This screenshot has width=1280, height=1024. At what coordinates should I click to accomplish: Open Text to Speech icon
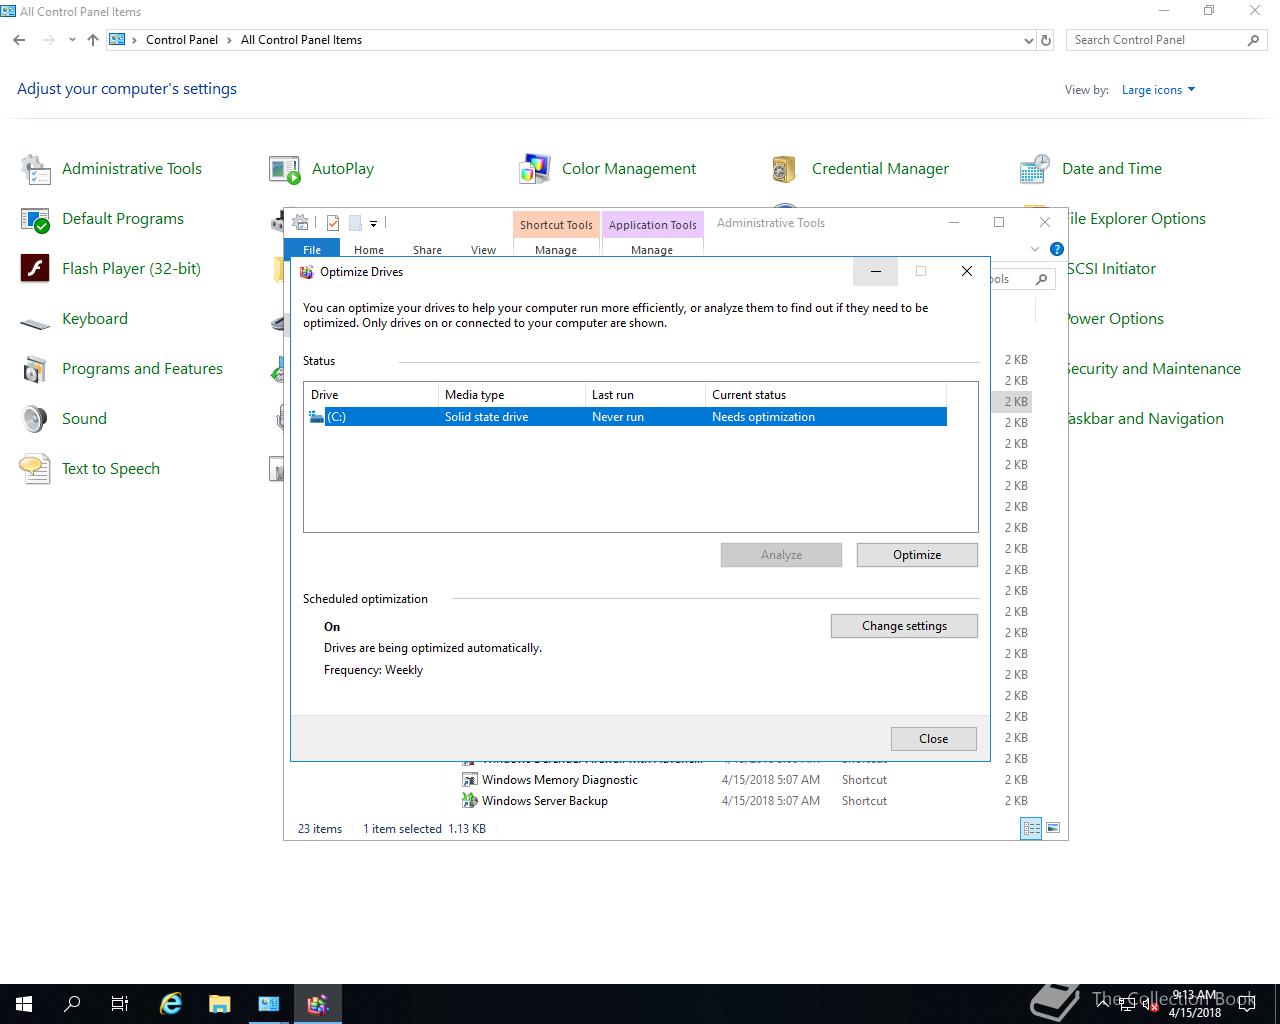(x=35, y=469)
